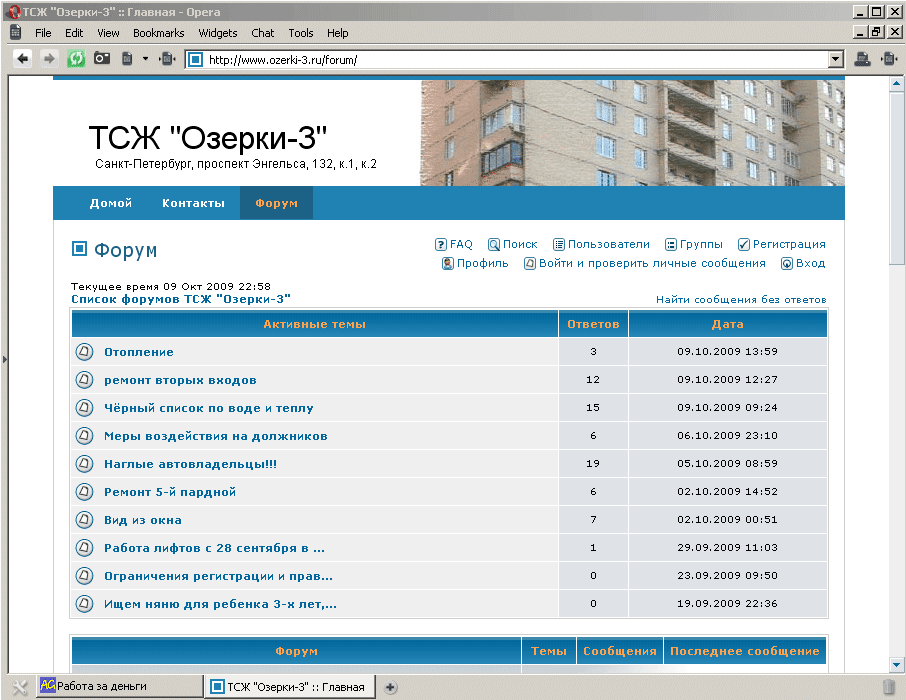Click the topic icon beside Ищем няню

pyautogui.click(x=84, y=603)
